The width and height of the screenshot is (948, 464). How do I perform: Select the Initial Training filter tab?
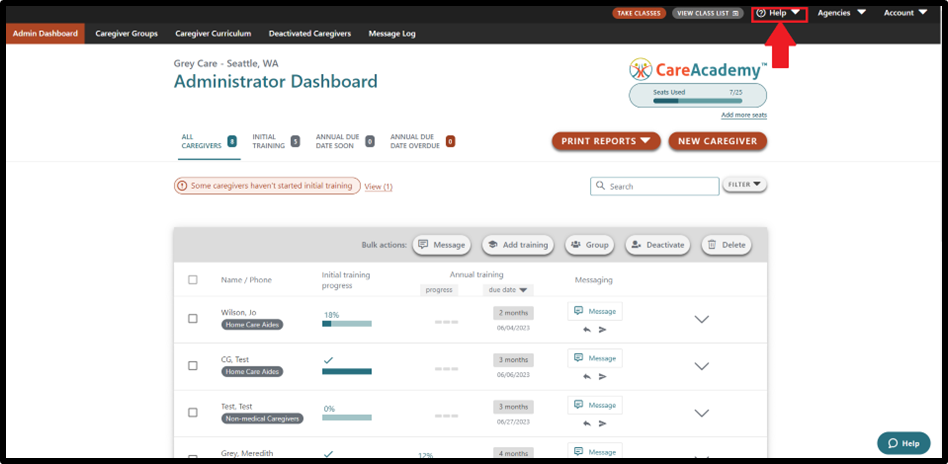click(276, 142)
